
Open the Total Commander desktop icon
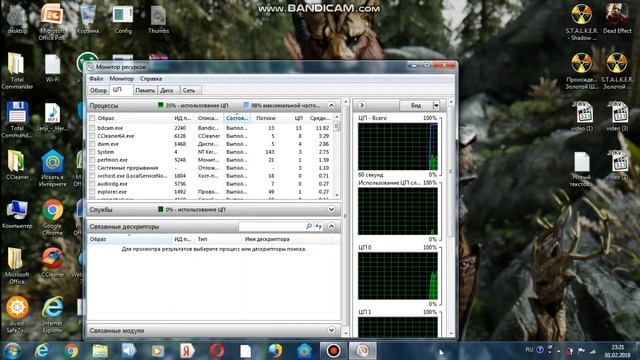point(17,71)
